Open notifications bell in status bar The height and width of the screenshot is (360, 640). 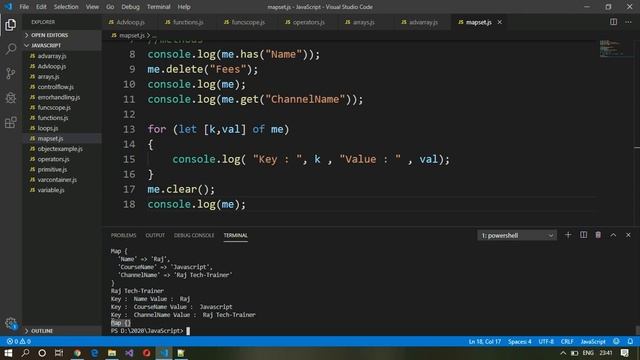[630, 341]
